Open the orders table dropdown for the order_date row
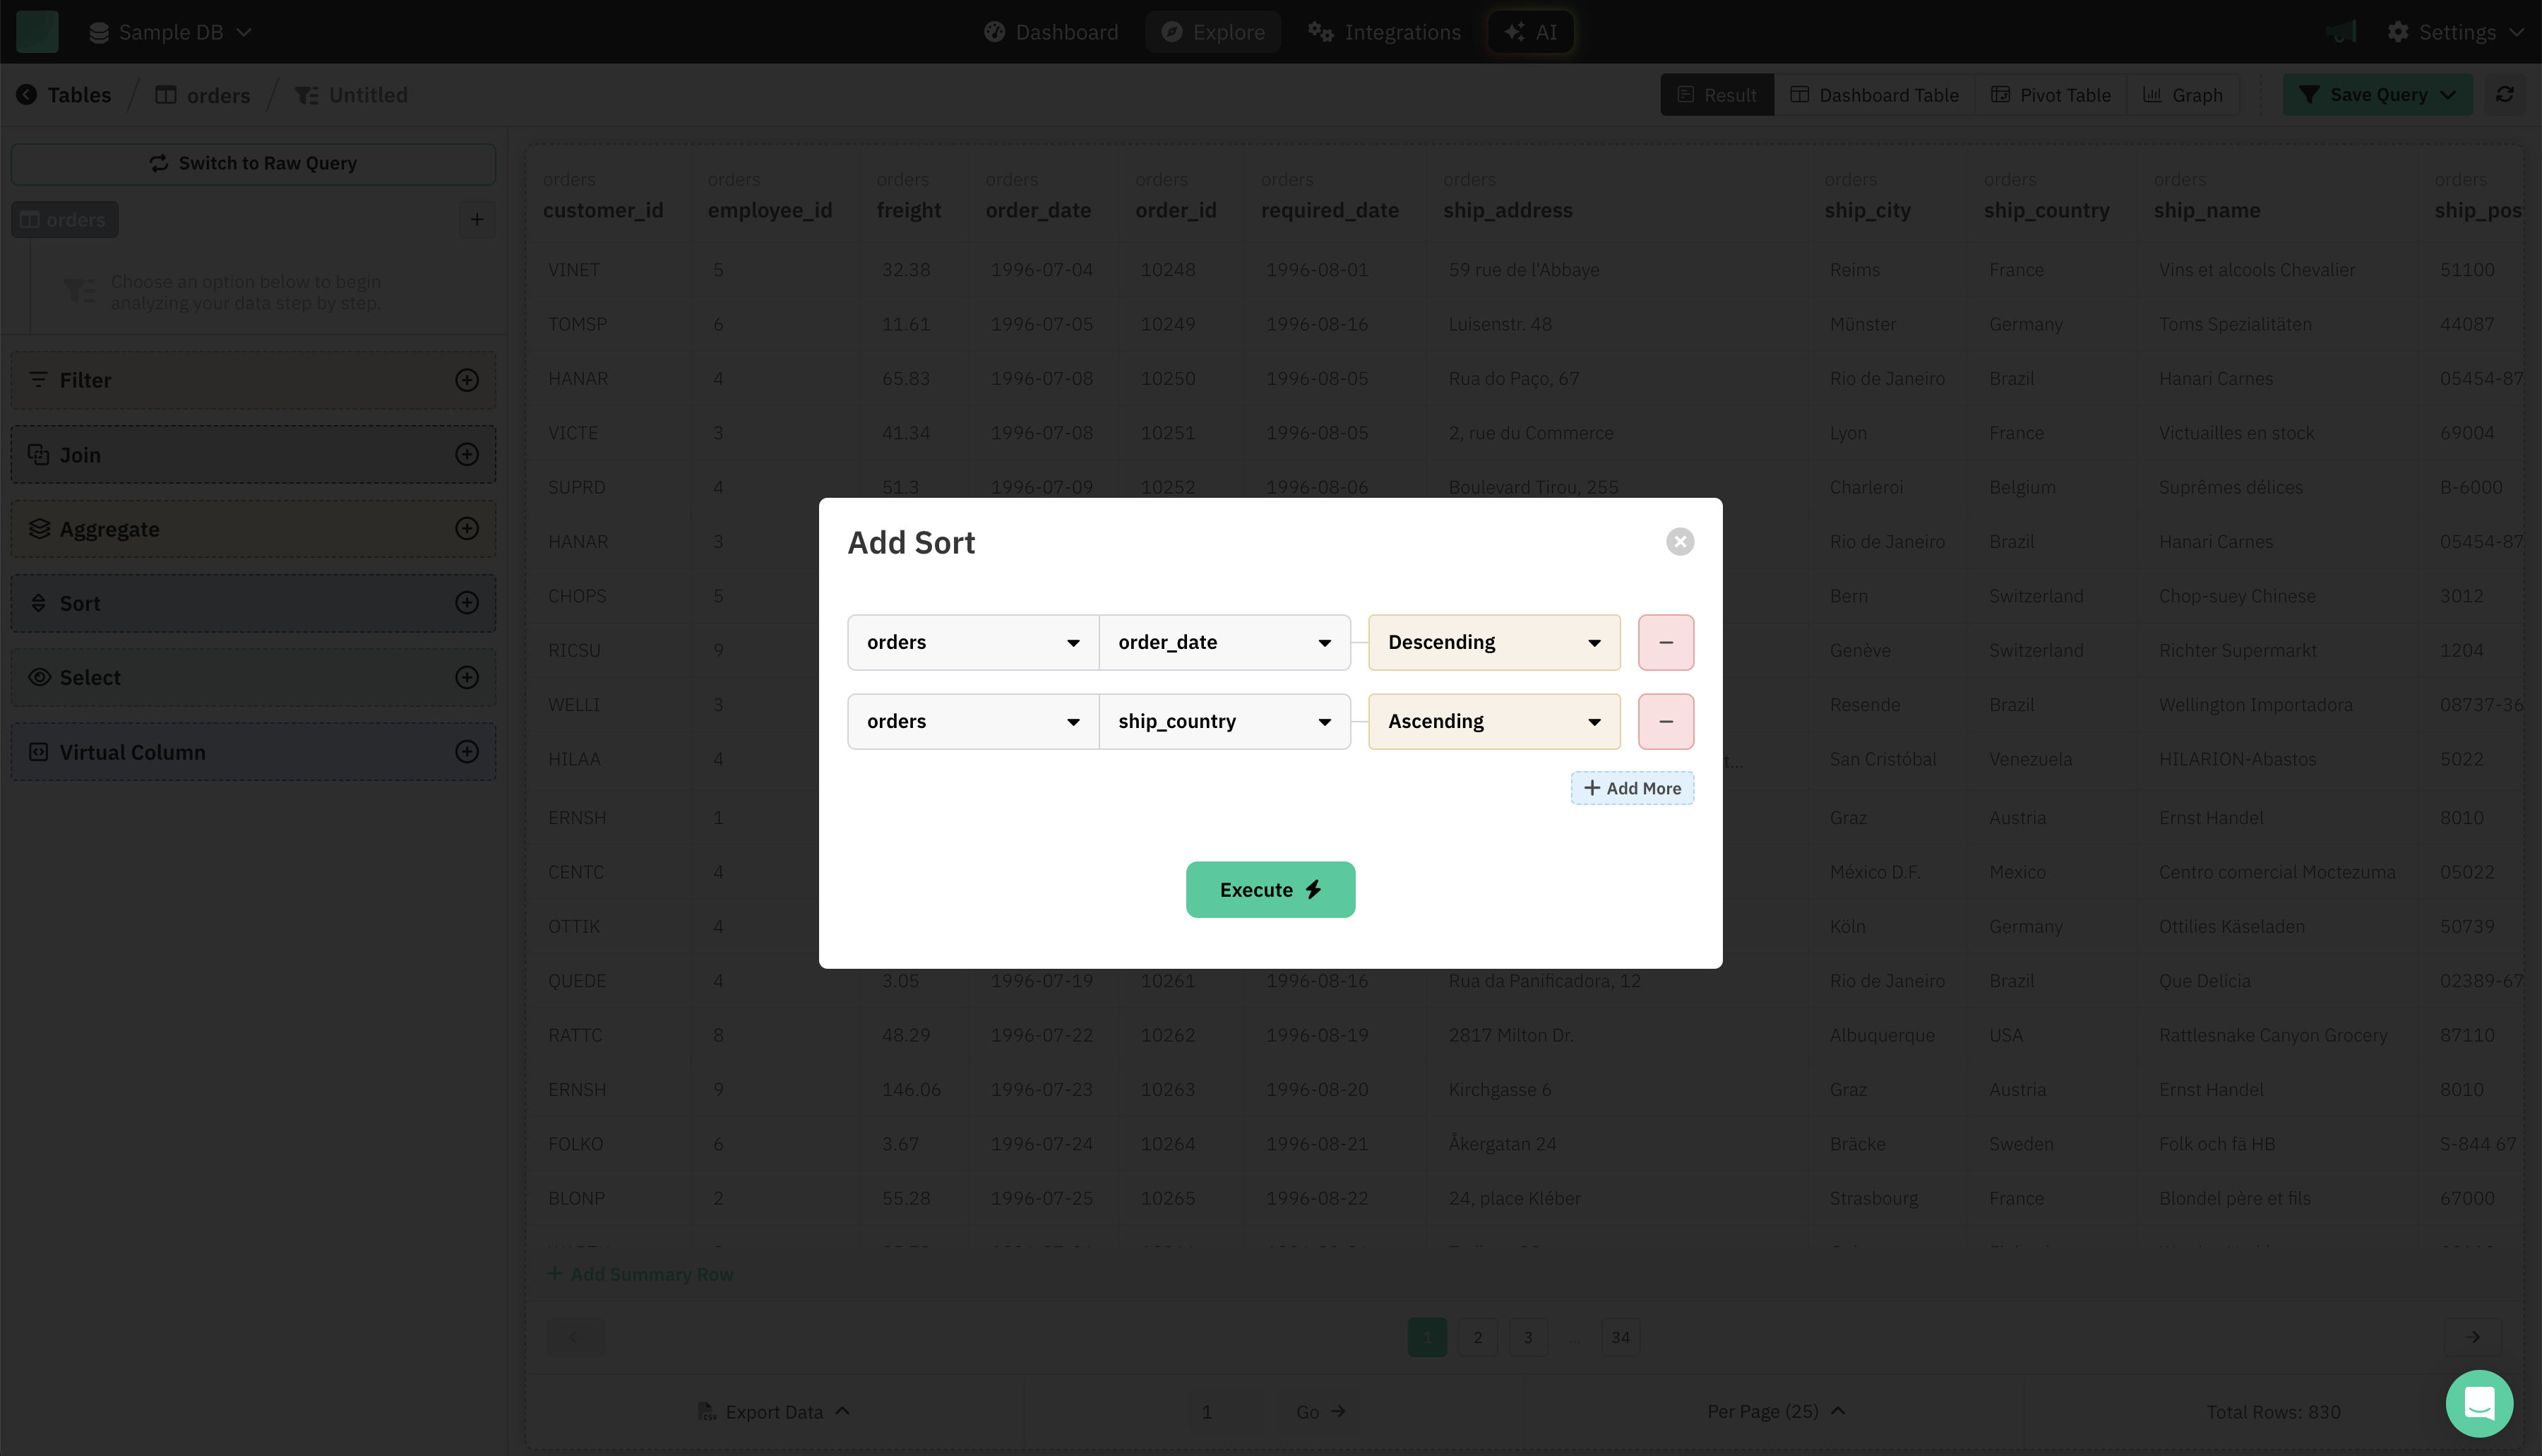The image size is (2542, 1456). click(973, 642)
